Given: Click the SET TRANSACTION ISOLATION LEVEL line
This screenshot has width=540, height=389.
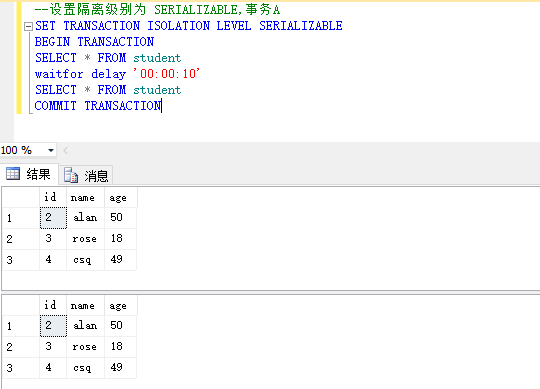Looking at the screenshot, I should tap(189, 26).
